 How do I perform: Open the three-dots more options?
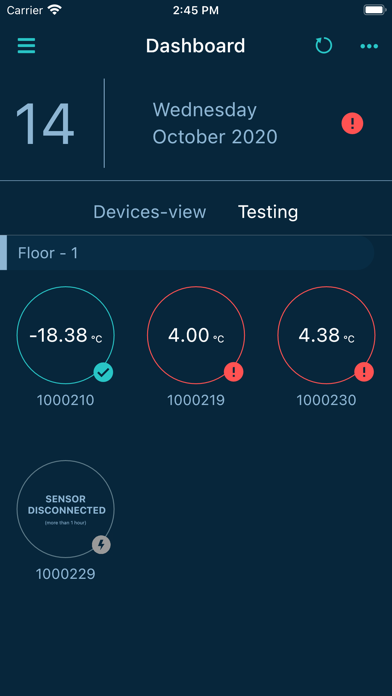pyautogui.click(x=369, y=46)
